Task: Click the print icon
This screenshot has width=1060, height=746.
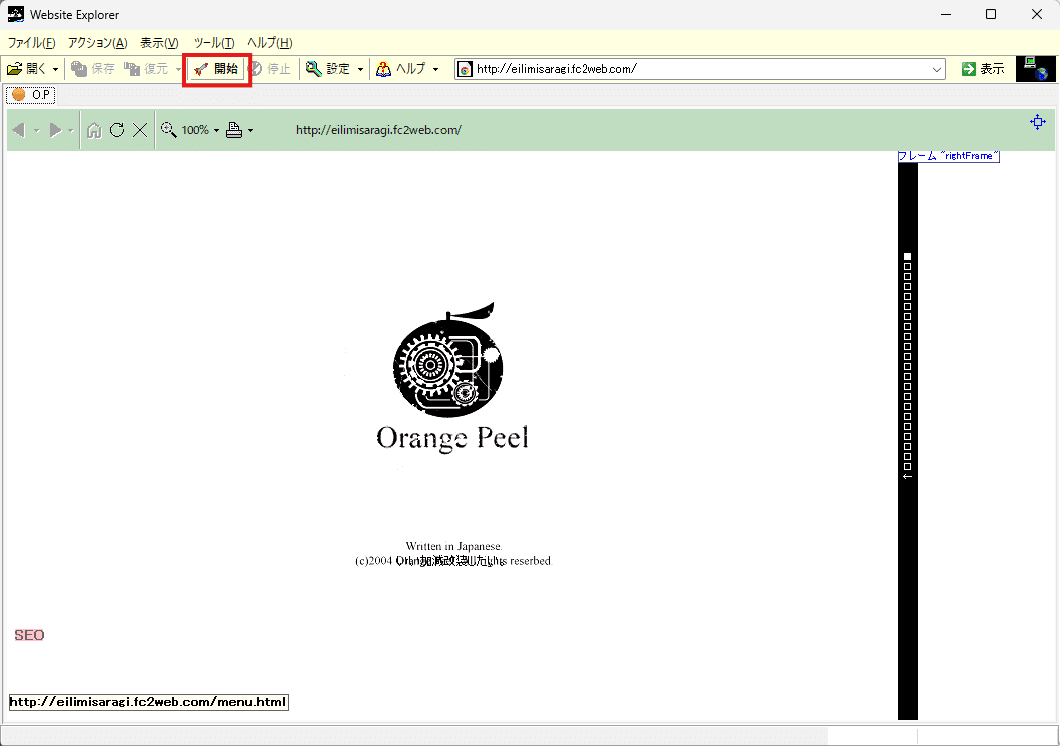Action: point(234,130)
